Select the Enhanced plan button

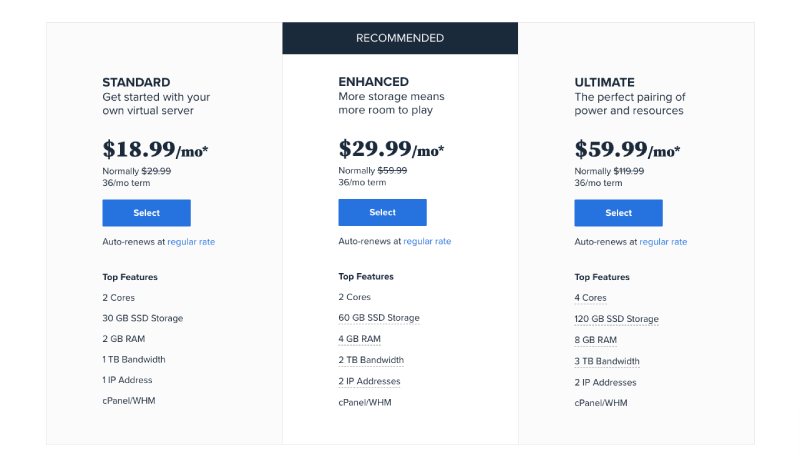382,212
